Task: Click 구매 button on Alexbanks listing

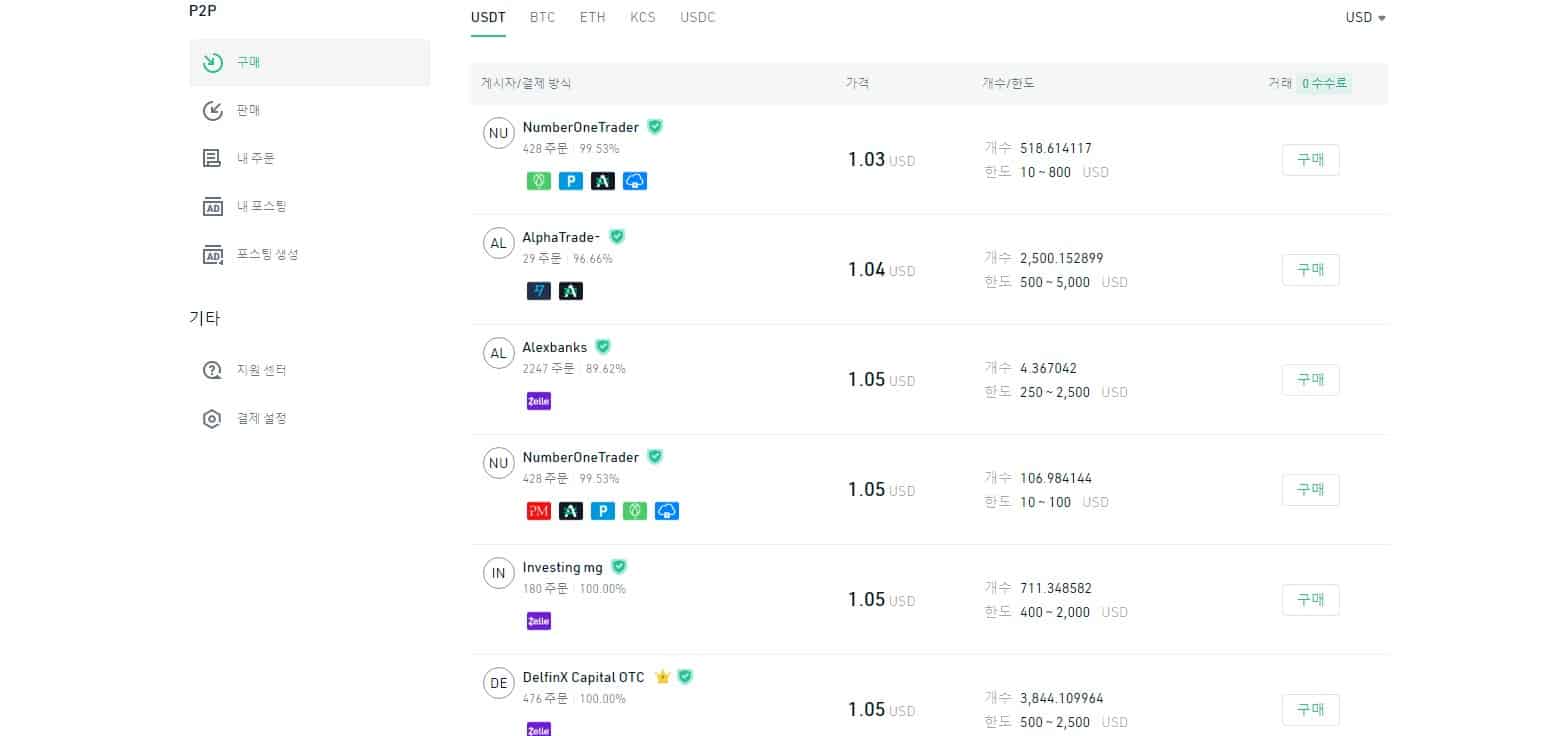Action: 1310,379
